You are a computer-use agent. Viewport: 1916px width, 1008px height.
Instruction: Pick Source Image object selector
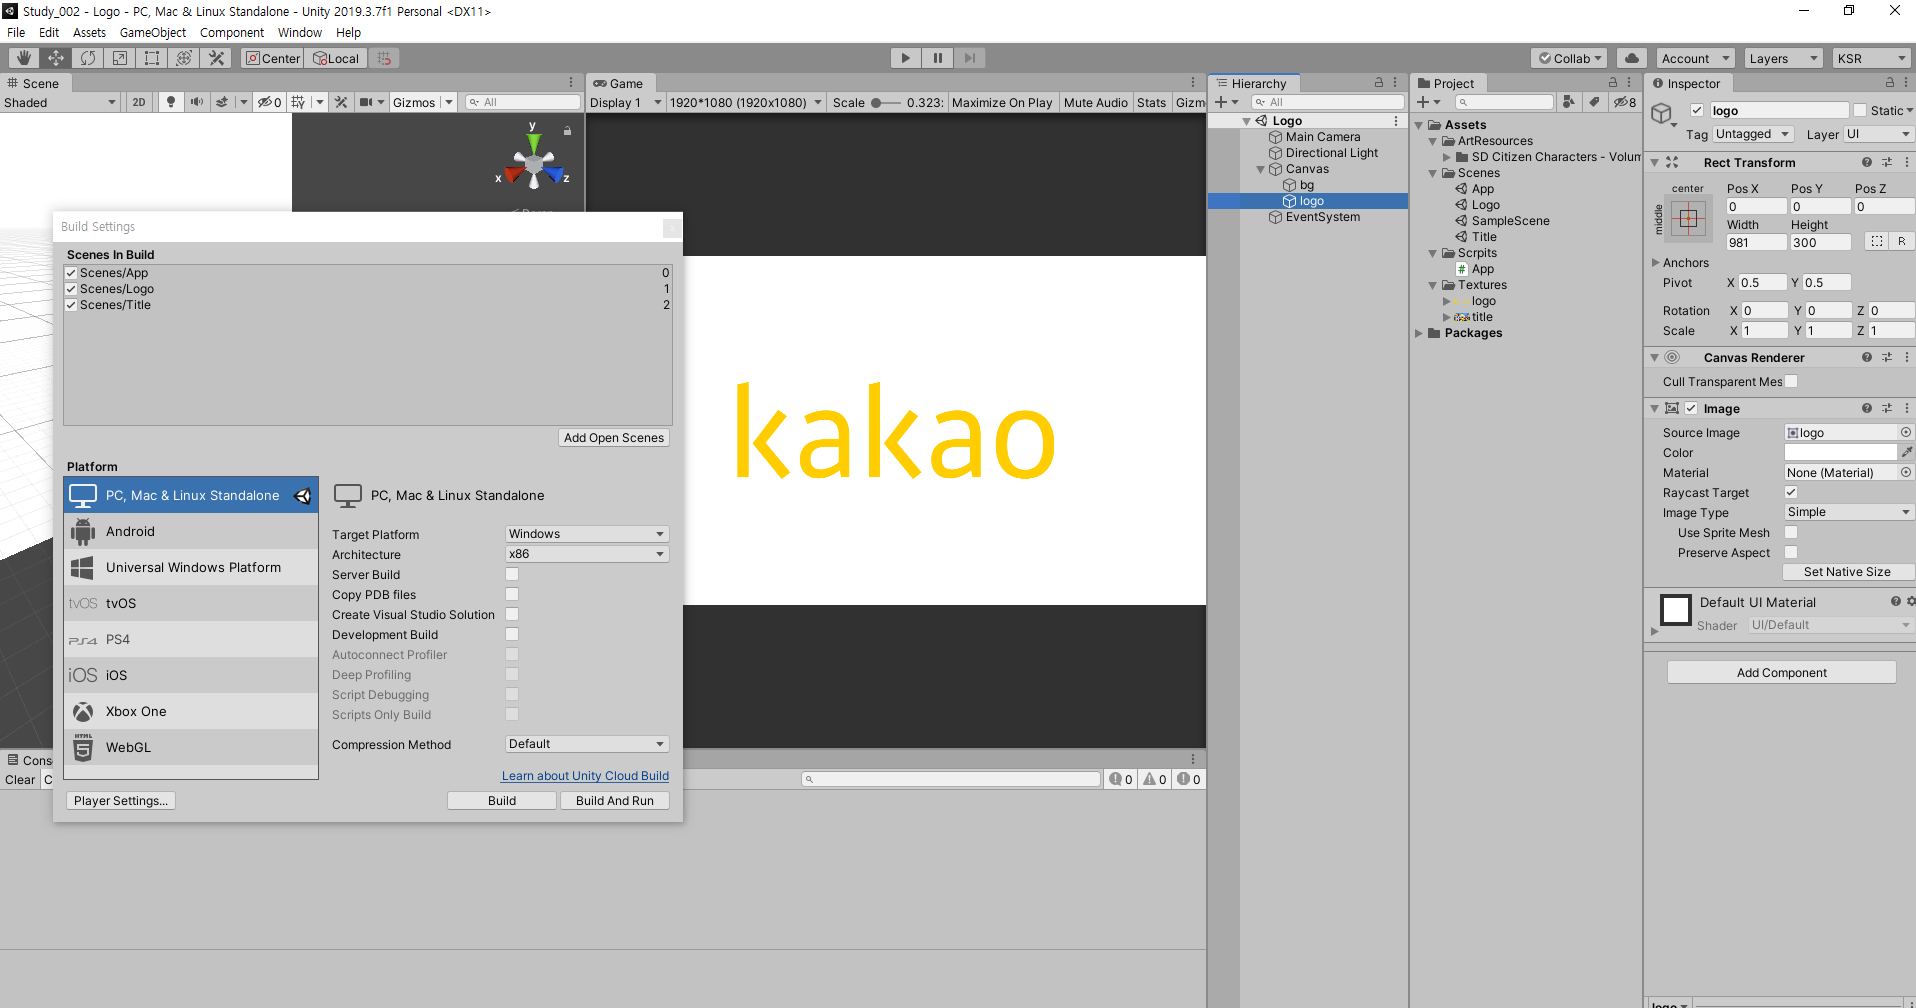coord(1905,432)
